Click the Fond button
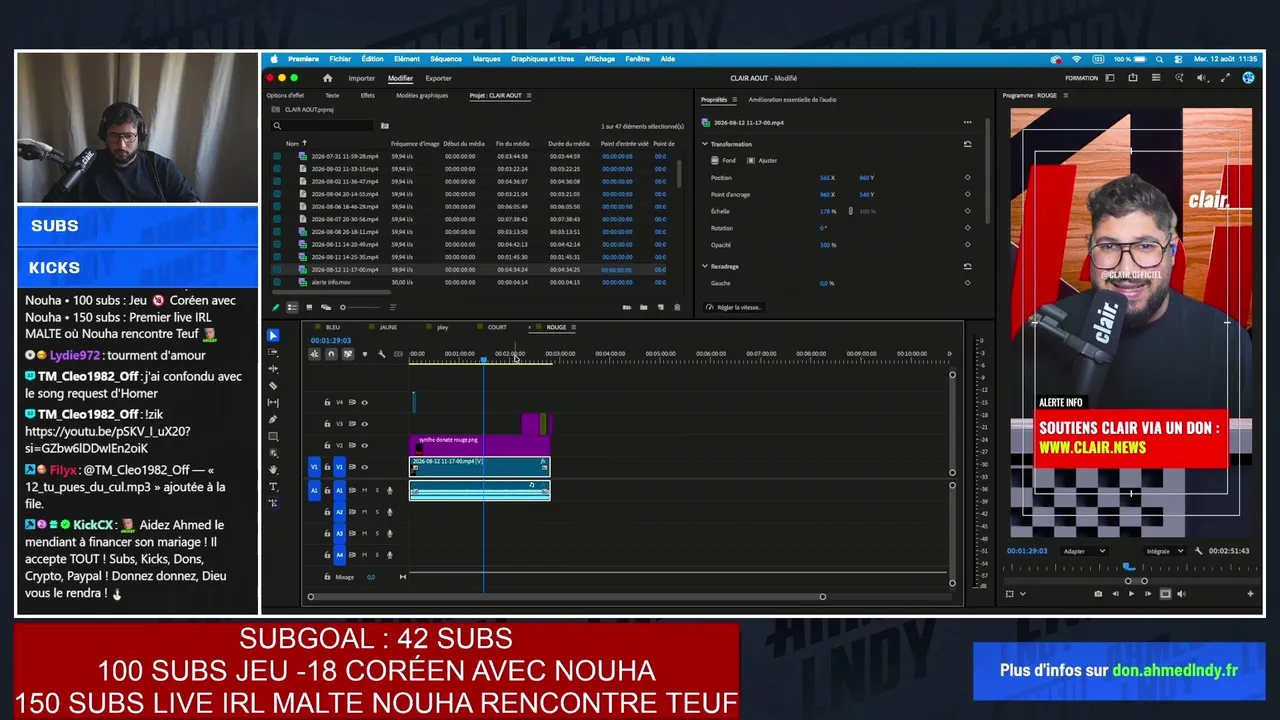Screen dimensions: 1280x720 pos(723,160)
